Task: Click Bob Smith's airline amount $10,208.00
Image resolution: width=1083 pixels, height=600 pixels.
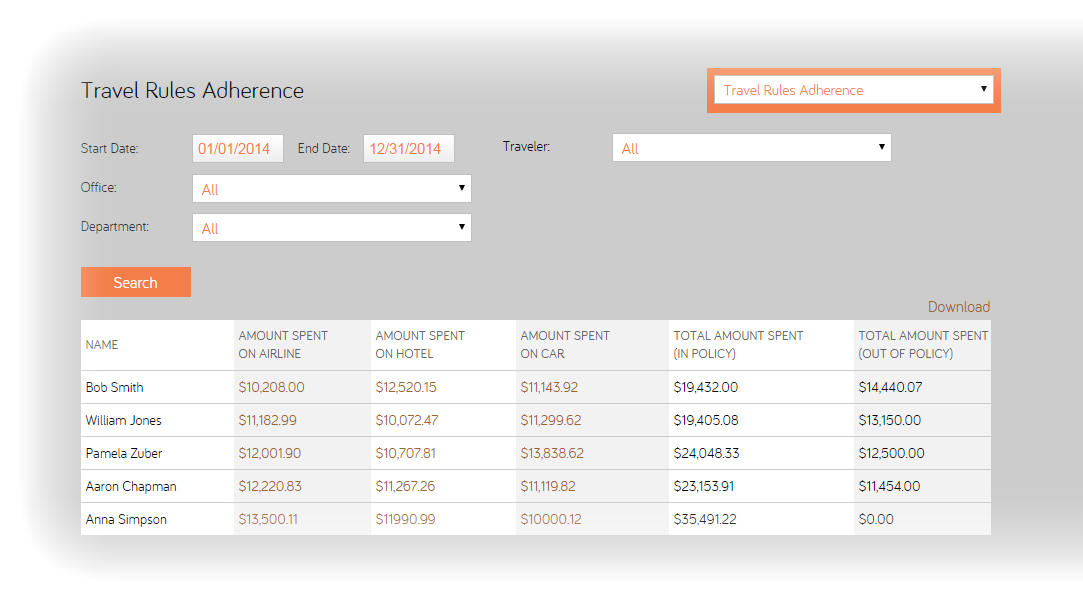Action: pyautogui.click(x=271, y=388)
